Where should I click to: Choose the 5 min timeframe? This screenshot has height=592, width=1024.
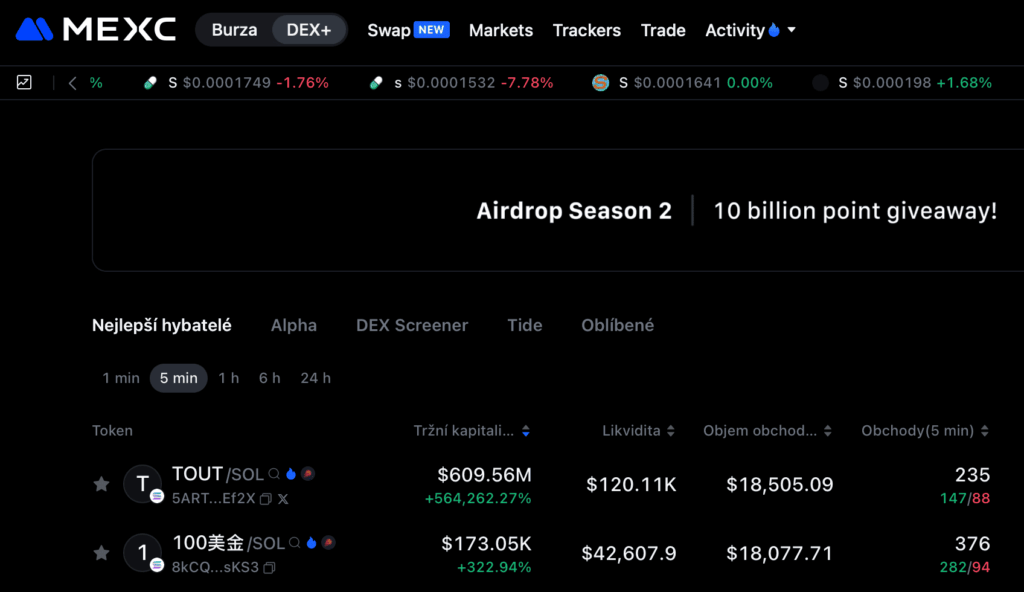point(178,378)
